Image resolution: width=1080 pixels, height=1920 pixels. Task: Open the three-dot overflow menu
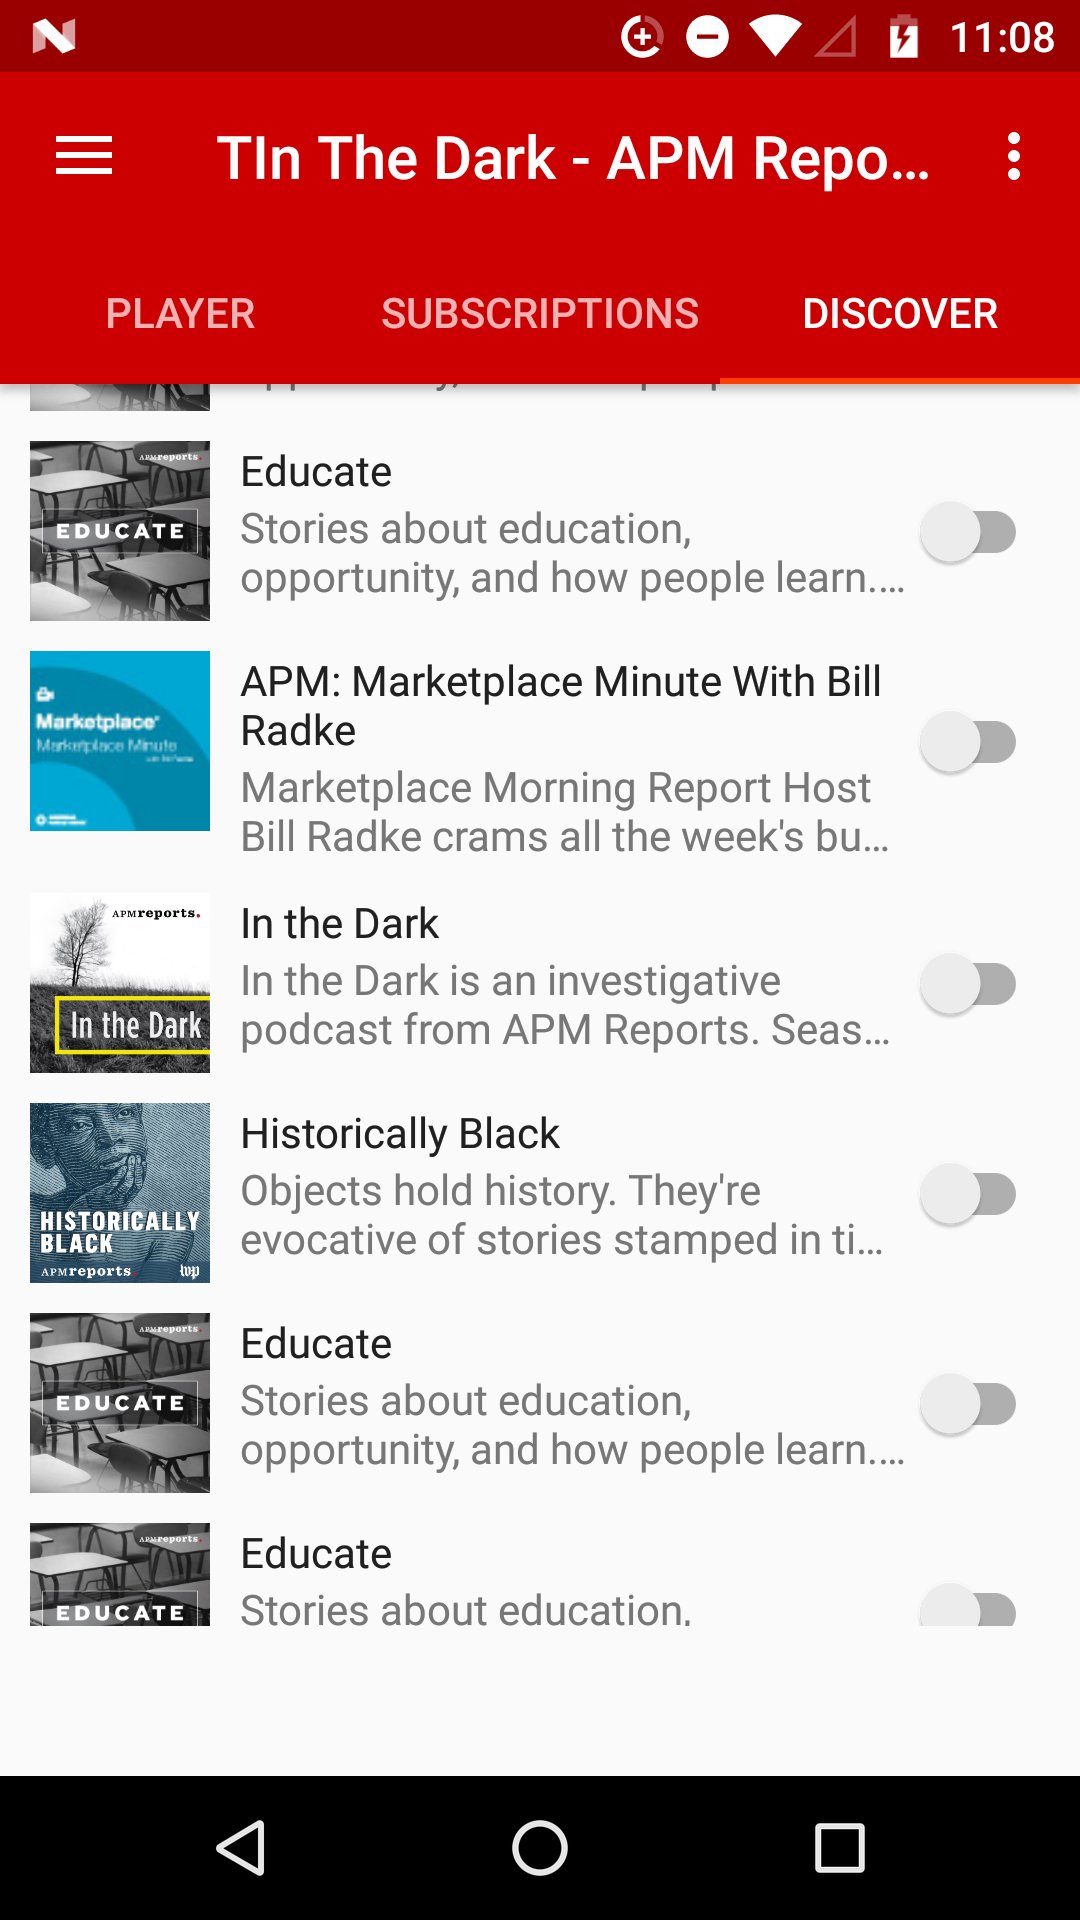[1014, 157]
